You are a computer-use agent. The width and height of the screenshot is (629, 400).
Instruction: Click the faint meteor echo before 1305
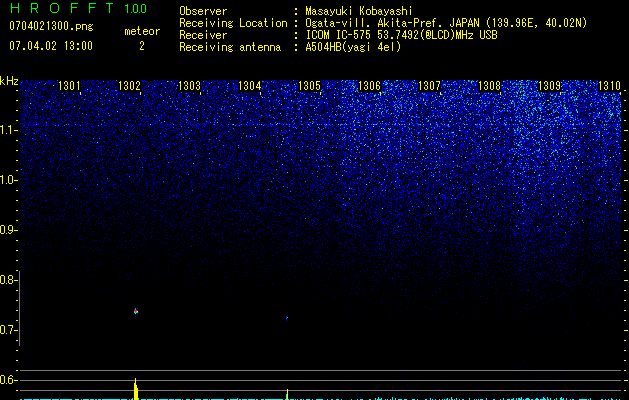point(287,318)
